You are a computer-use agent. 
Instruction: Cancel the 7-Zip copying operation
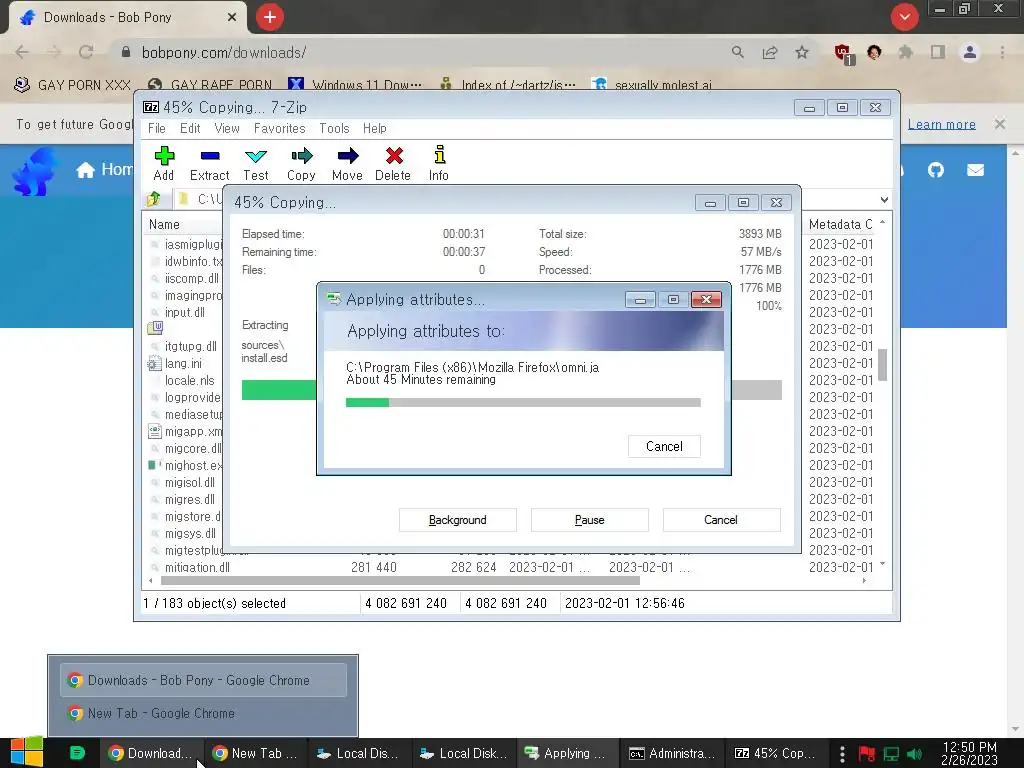[x=721, y=520]
